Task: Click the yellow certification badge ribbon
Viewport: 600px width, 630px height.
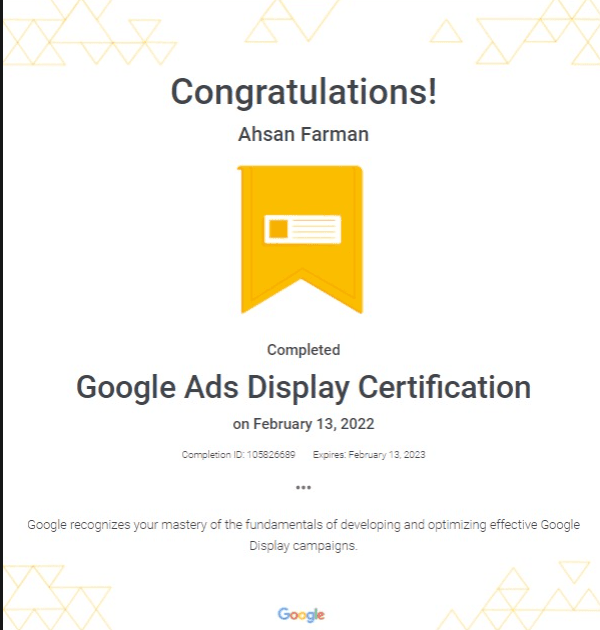Action: coord(302,239)
